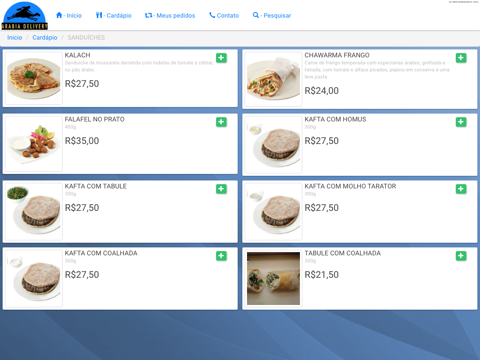Open Pesquisar search in navbar
The image size is (480, 360).
[x=272, y=15]
